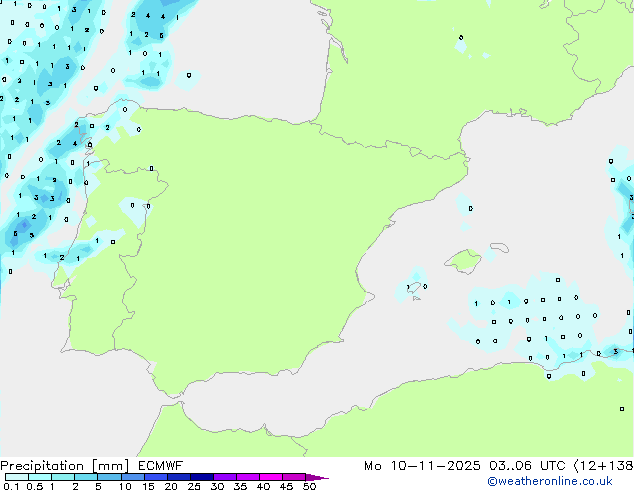Pick the 40–45 mm magenta legend swatch
This screenshot has height=490, width=634.
[271, 477]
